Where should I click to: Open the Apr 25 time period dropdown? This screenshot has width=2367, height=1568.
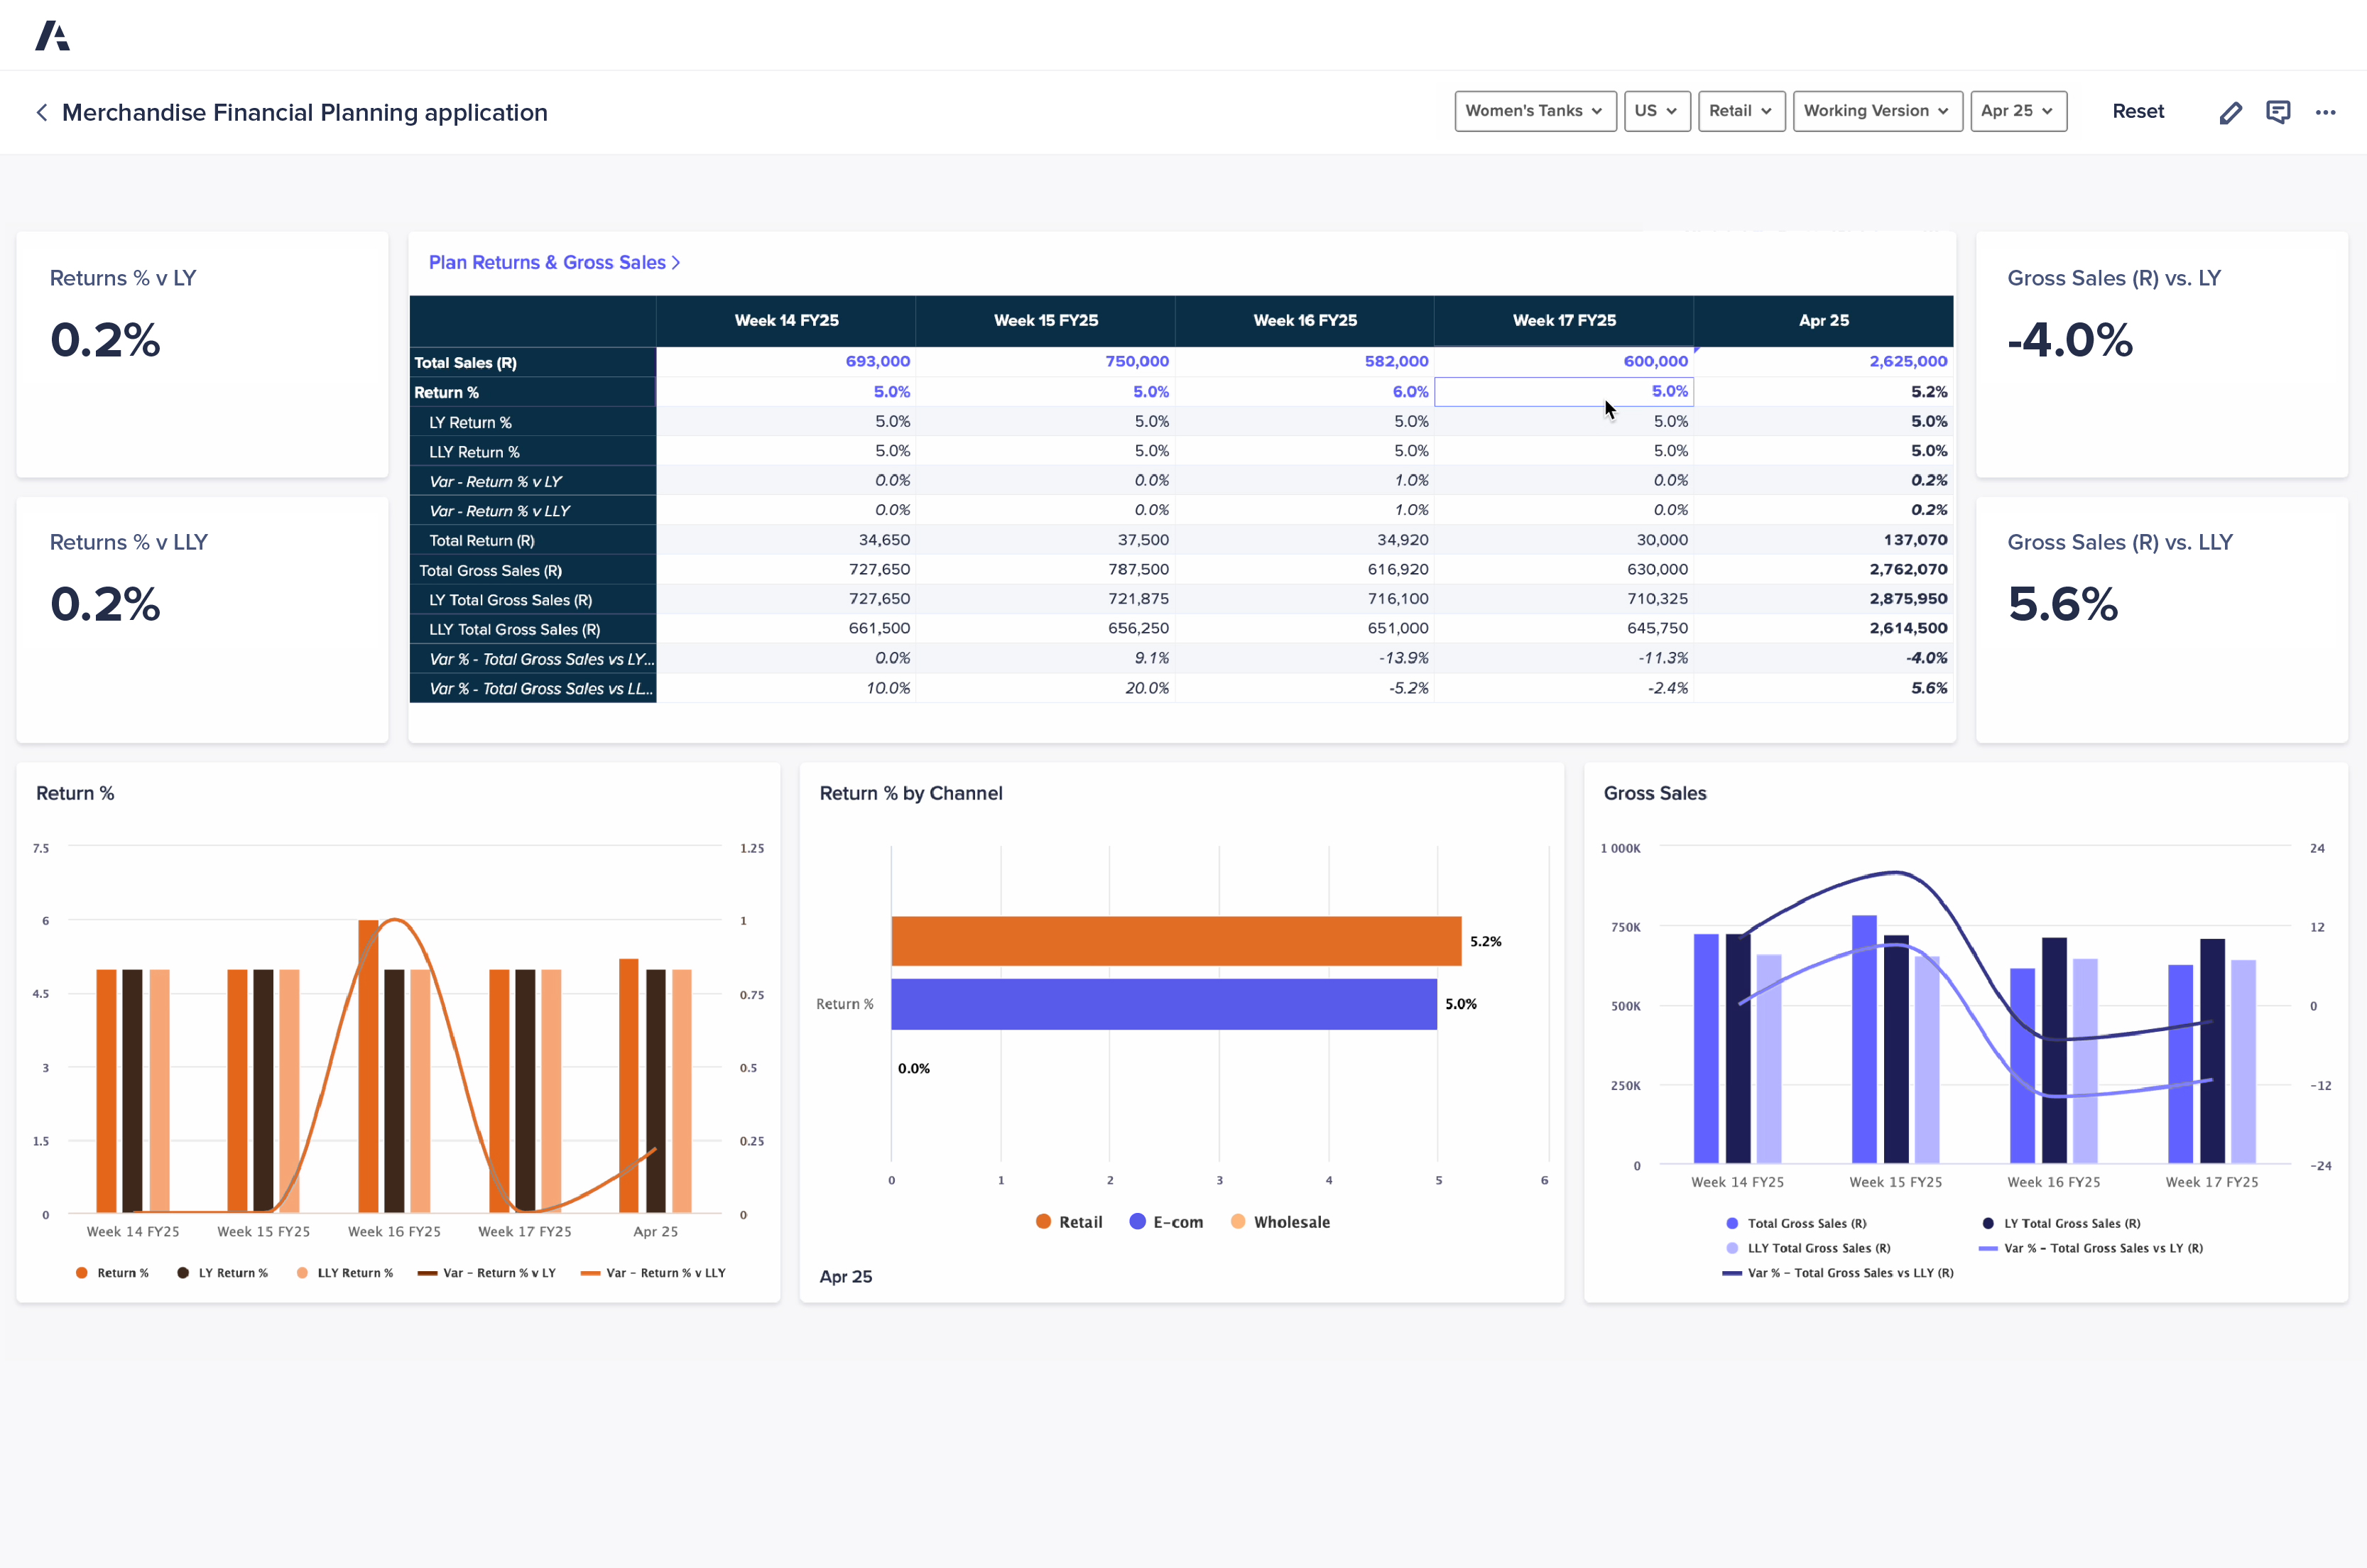pos(2018,111)
